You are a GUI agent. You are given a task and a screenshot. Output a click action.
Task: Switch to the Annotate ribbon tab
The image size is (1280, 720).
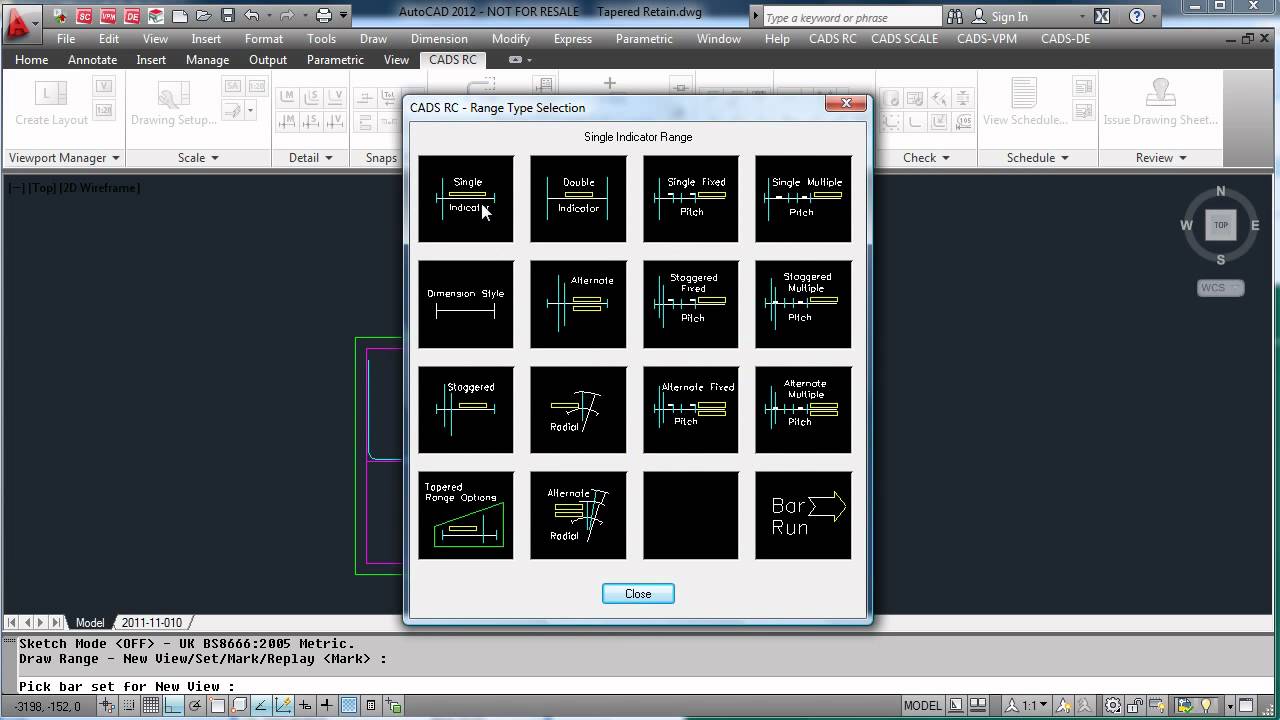click(x=92, y=60)
